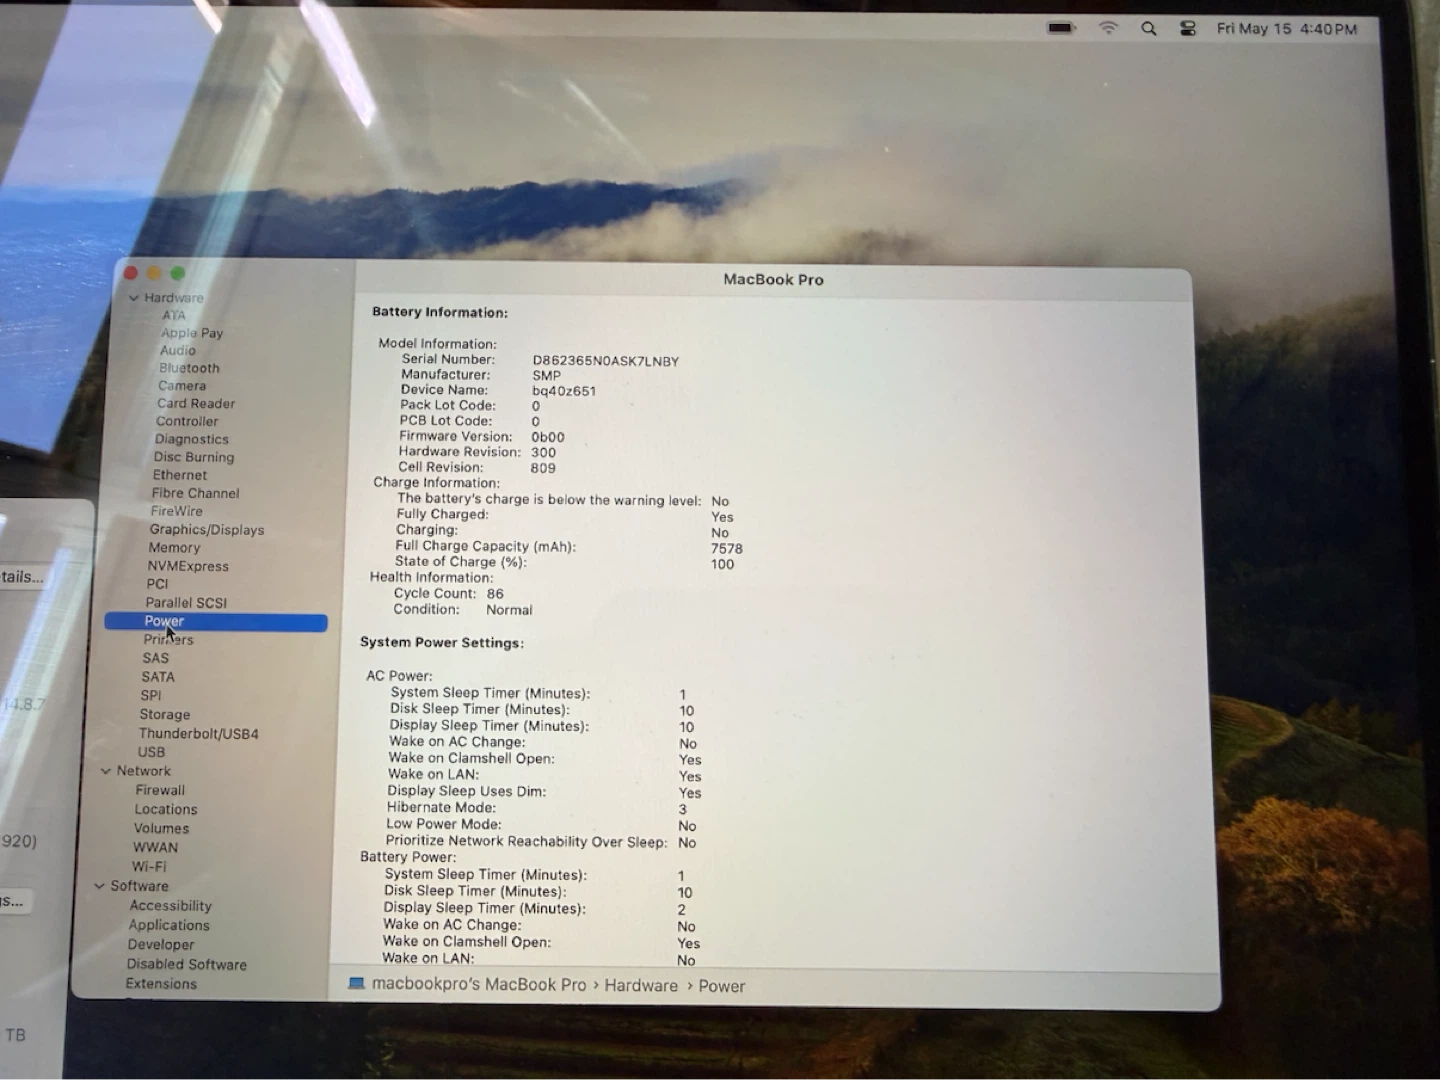Image resolution: width=1440 pixels, height=1080 pixels.
Task: Select Card Reader in the sidebar
Action: pyautogui.click(x=196, y=404)
